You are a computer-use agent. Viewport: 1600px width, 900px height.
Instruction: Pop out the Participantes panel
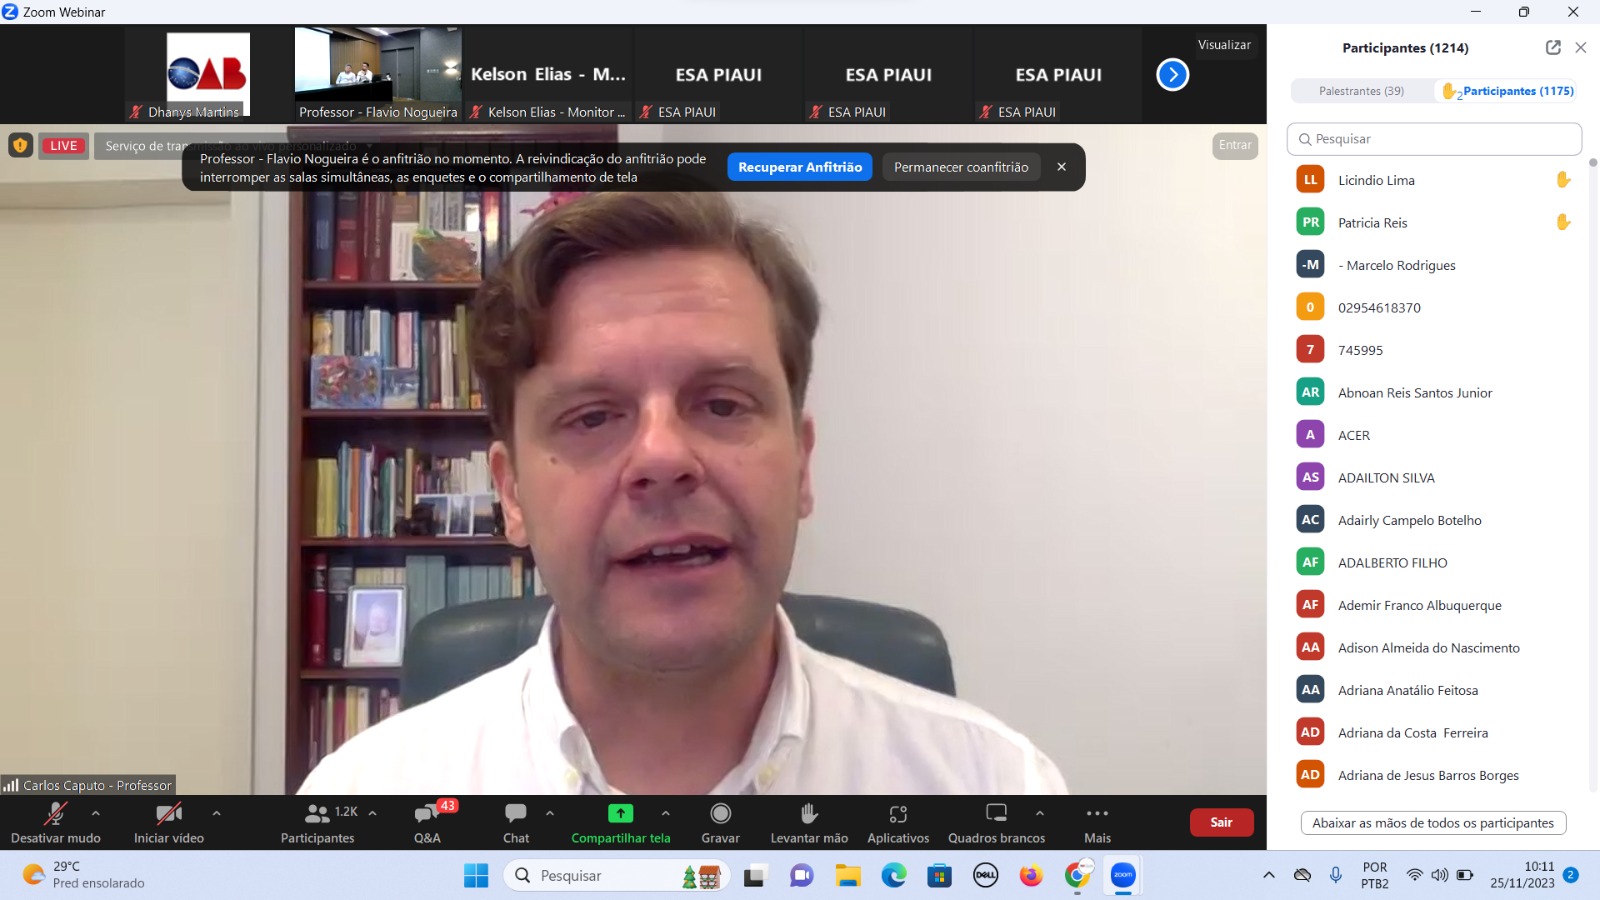coord(1553,47)
